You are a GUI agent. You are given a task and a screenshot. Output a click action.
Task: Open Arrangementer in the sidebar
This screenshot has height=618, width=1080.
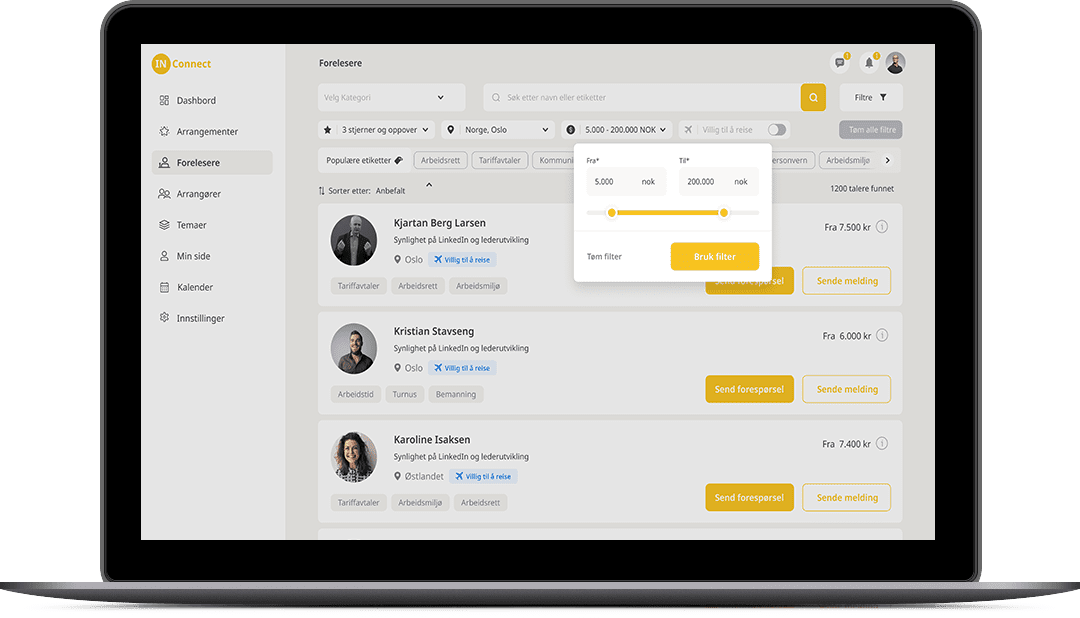(207, 131)
